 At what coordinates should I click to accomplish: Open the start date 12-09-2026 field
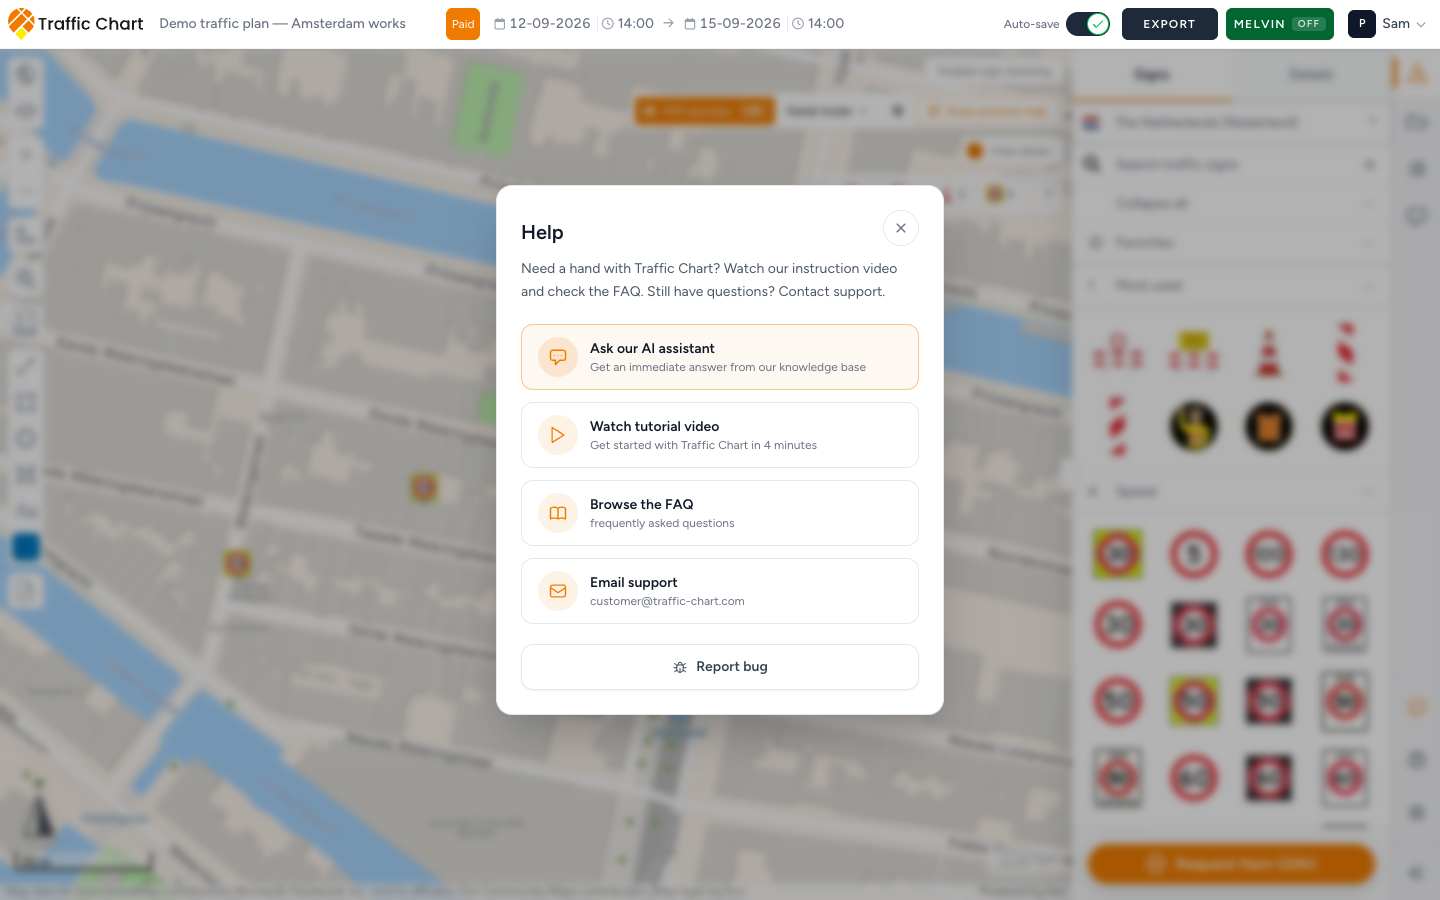[x=542, y=24]
